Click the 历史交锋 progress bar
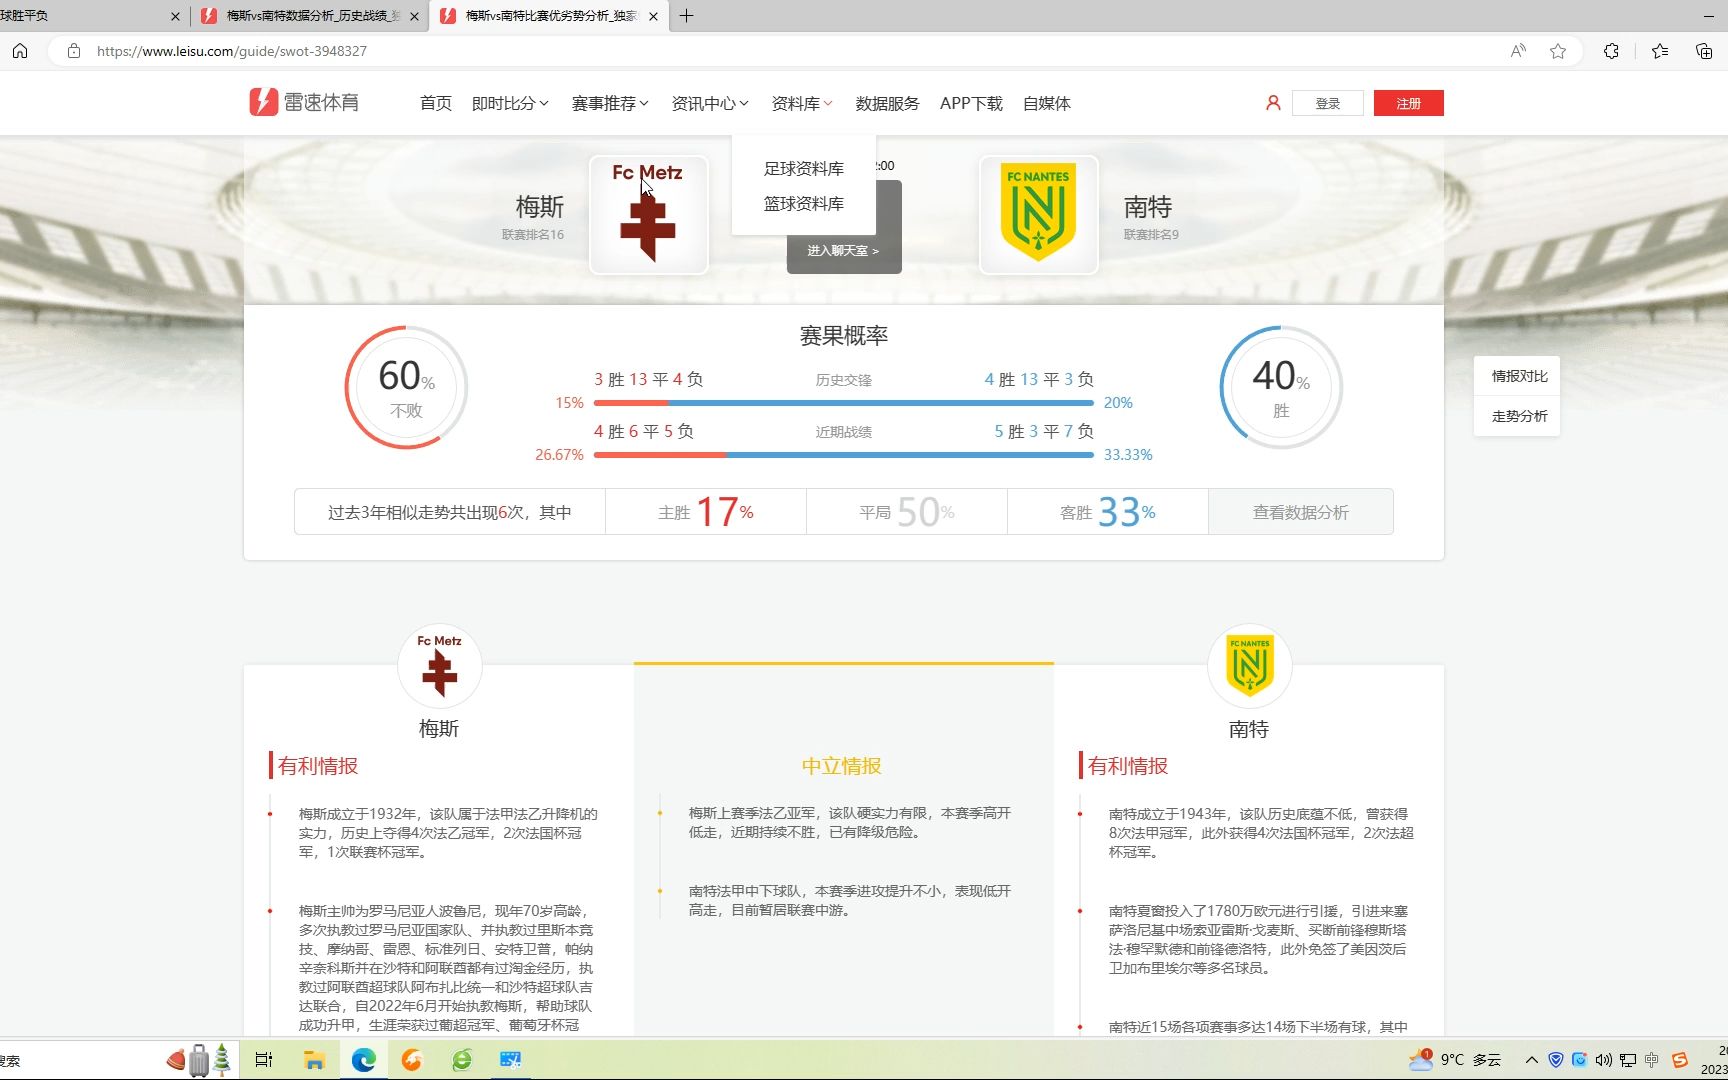This screenshot has height=1080, width=1728. click(844, 403)
